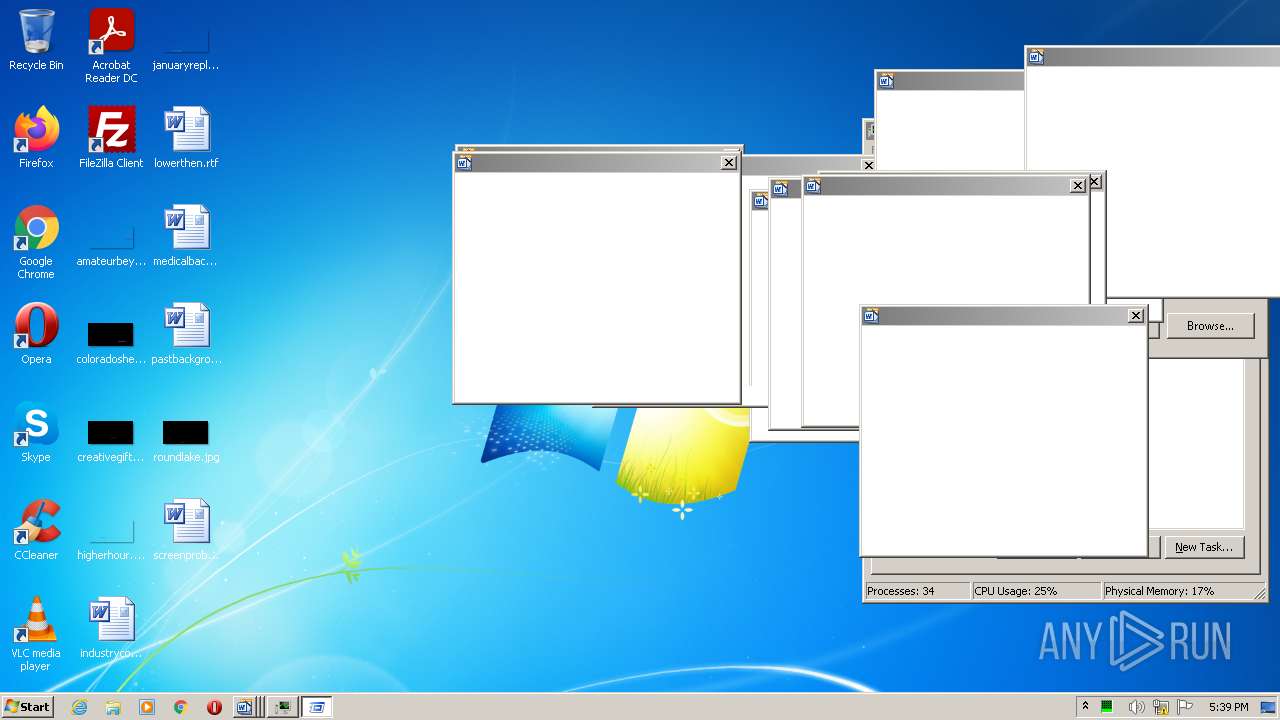Viewport: 1280px width, 720px height.
Task: Launch FileZilla Client shortcut
Action: pyautogui.click(x=111, y=138)
